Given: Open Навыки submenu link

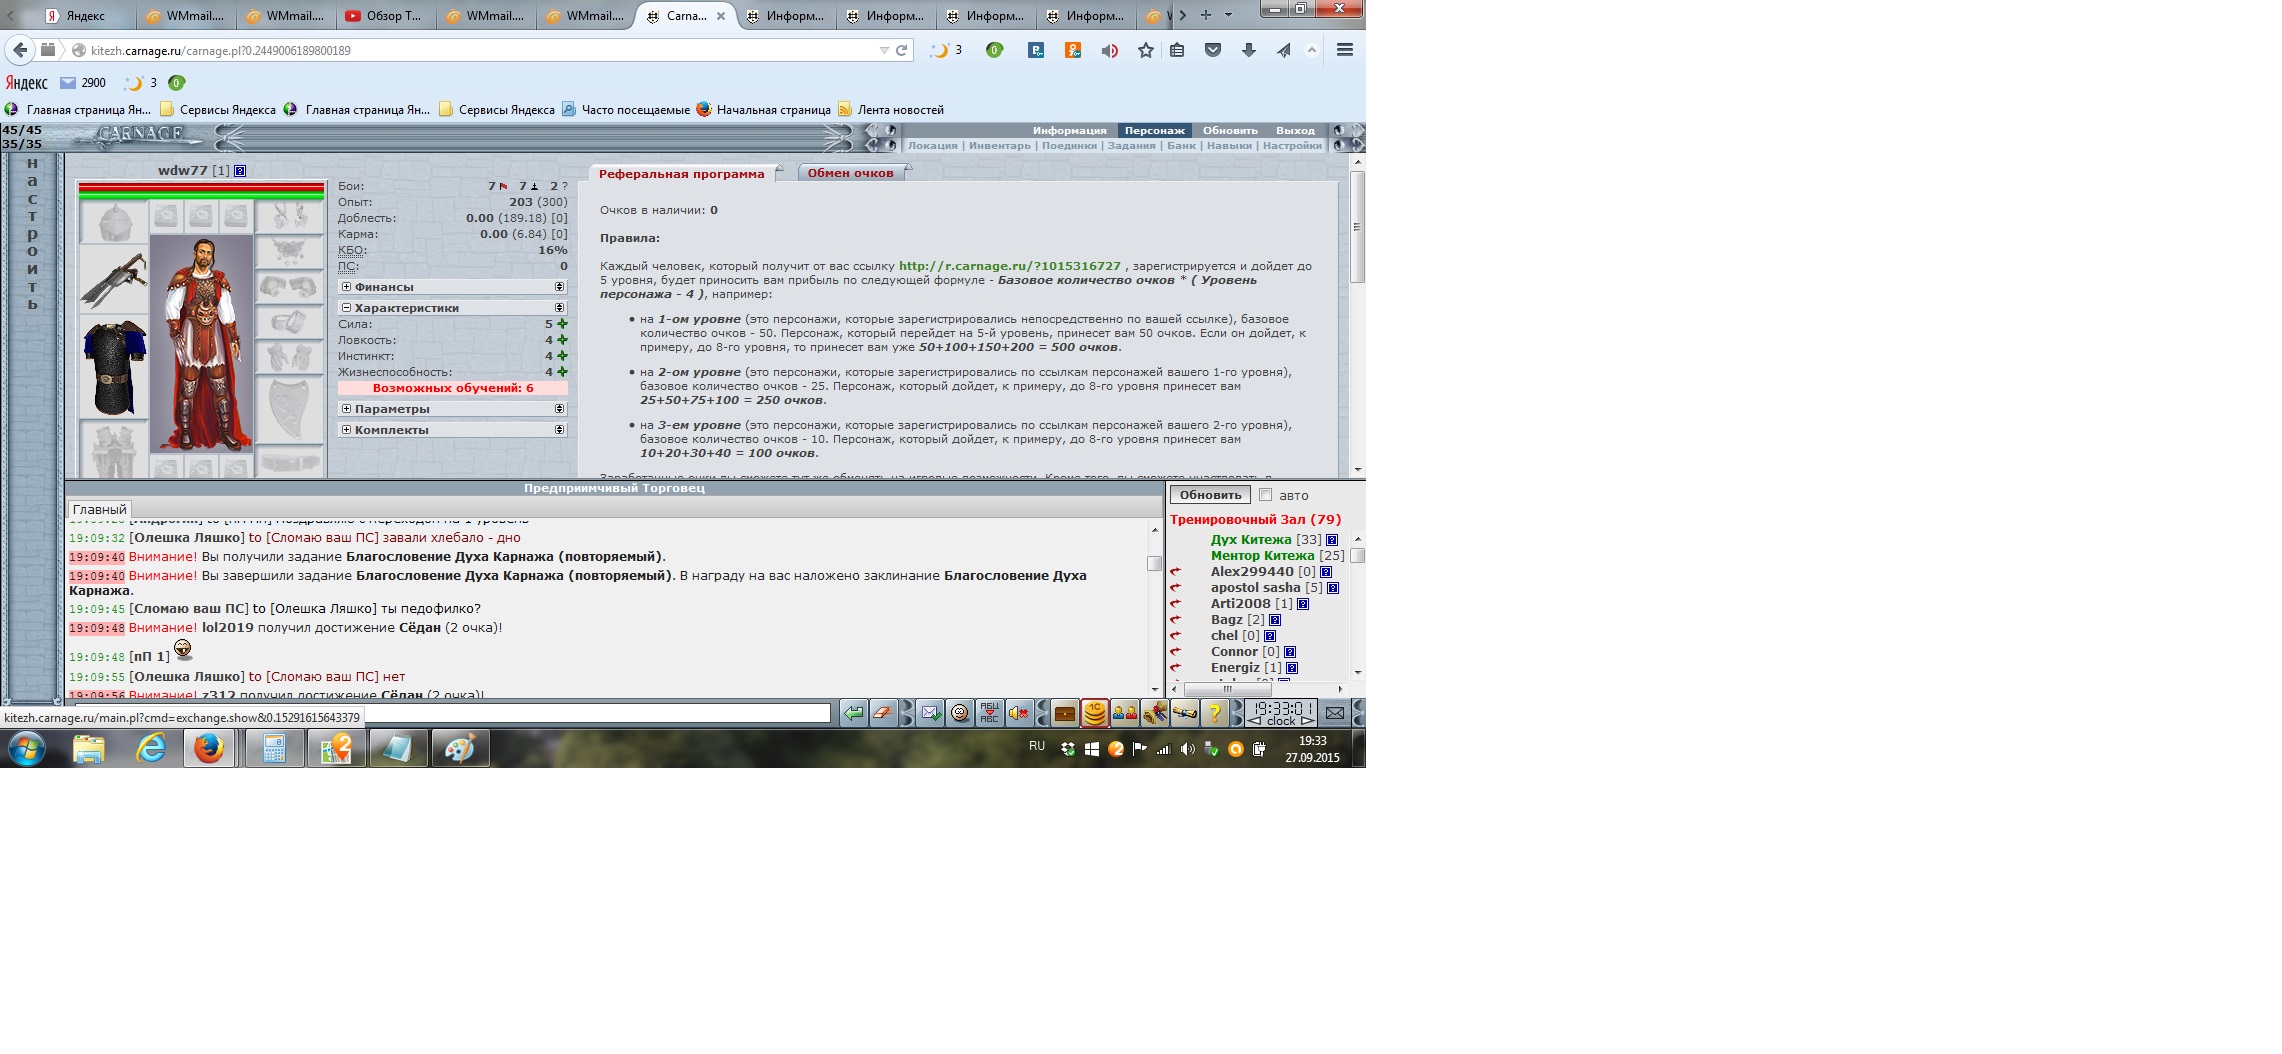Looking at the screenshot, I should [1229, 146].
